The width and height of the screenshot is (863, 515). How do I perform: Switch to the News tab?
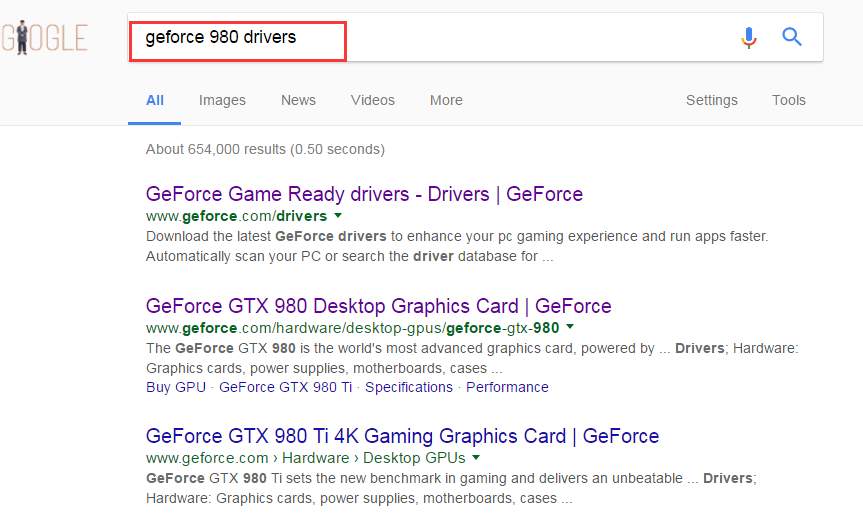(298, 100)
